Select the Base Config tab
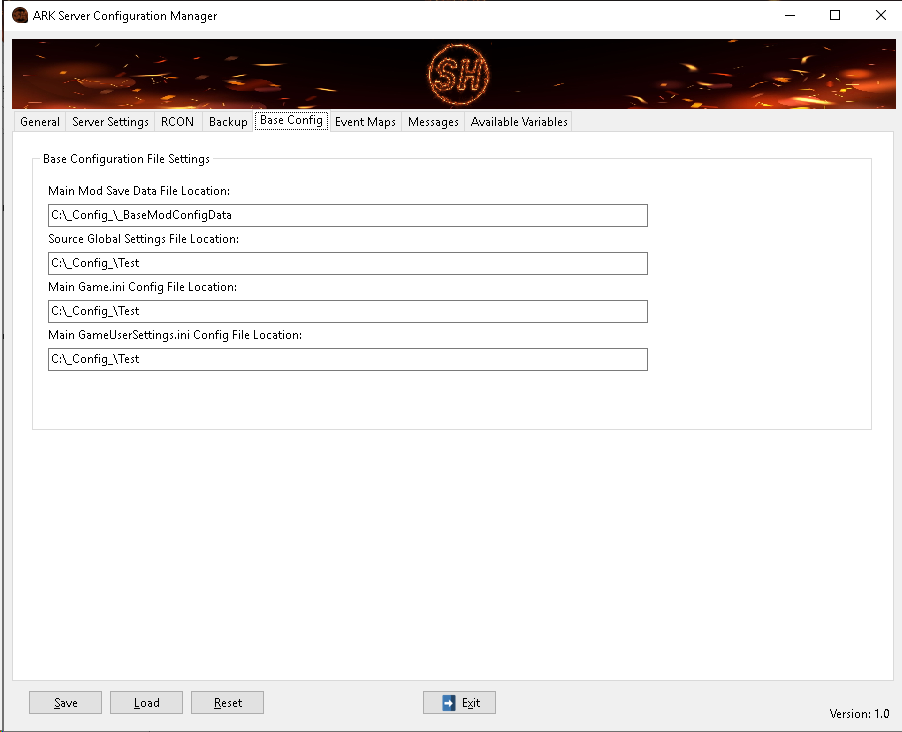The width and height of the screenshot is (902, 732). pyautogui.click(x=291, y=121)
